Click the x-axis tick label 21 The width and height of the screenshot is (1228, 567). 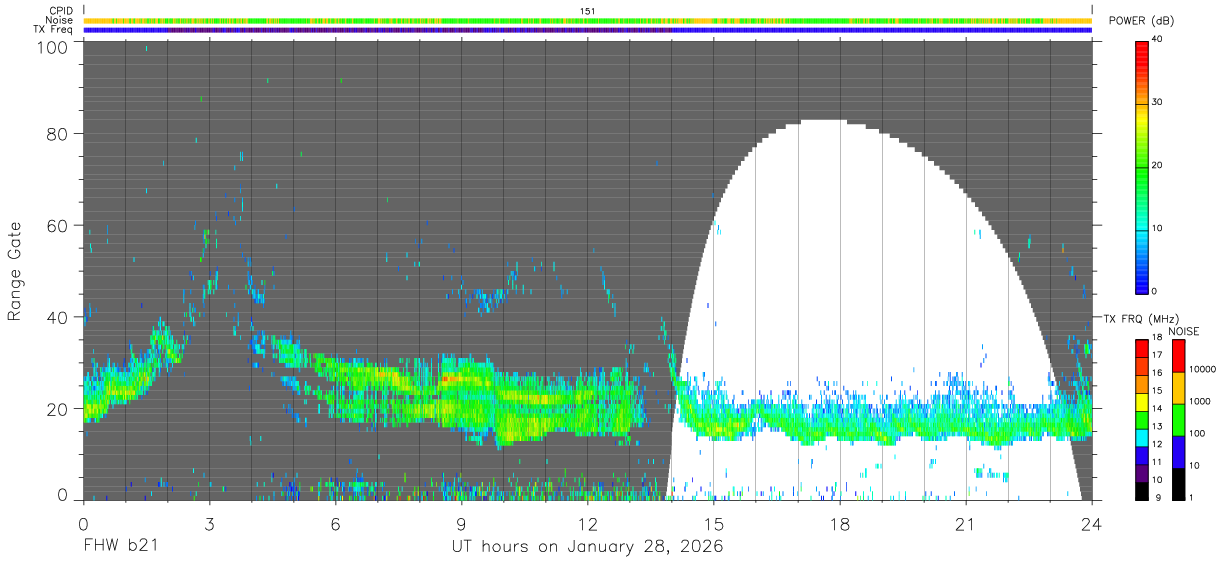[965, 523]
